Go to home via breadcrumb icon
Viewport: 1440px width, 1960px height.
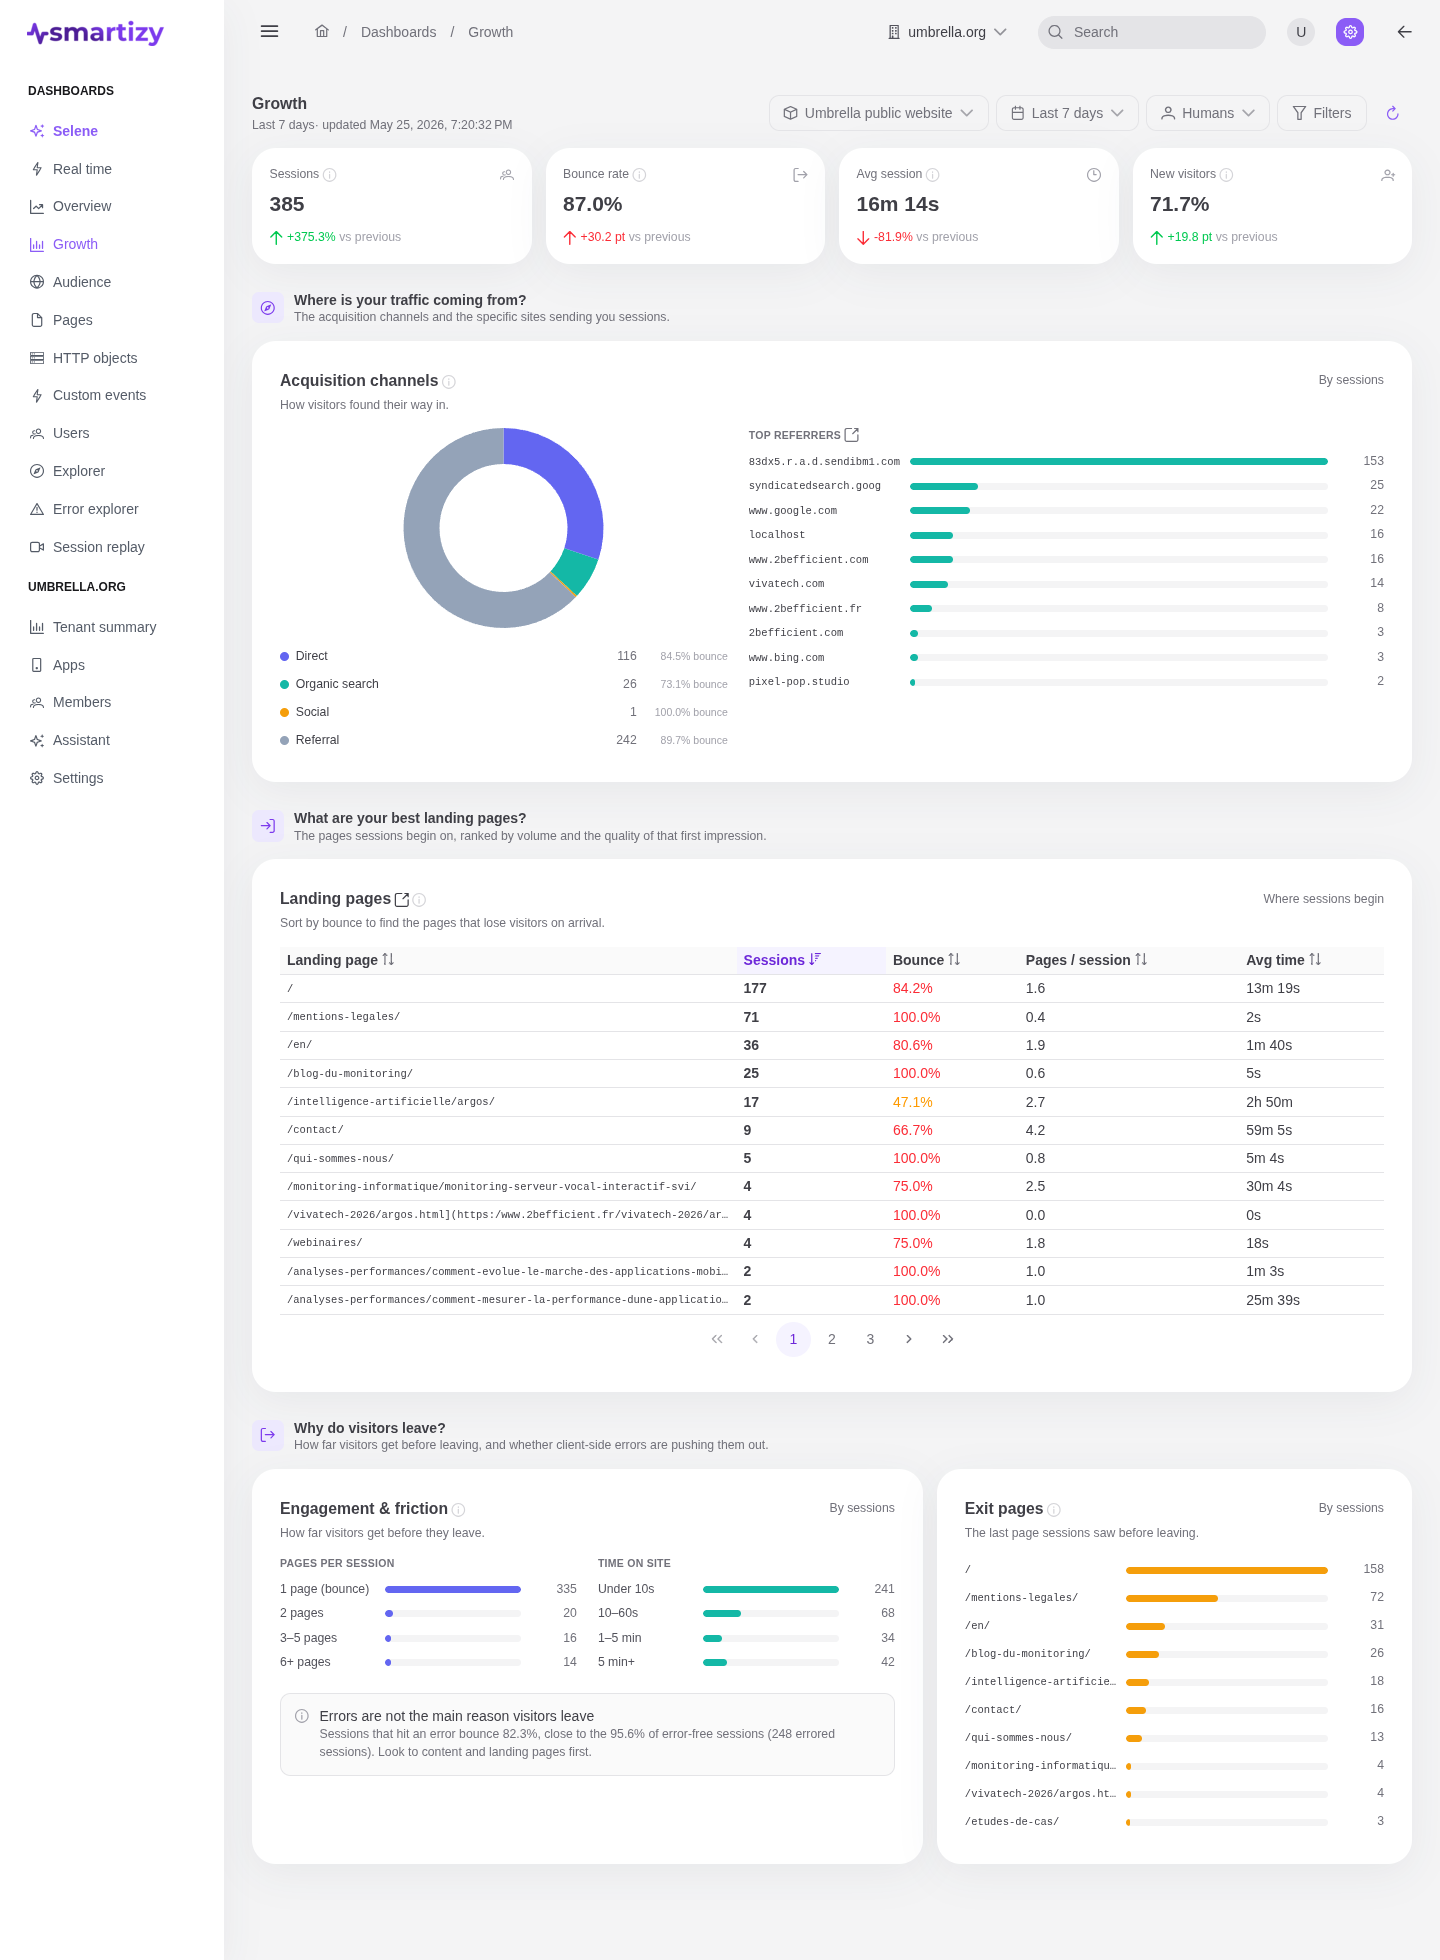coord(322,31)
